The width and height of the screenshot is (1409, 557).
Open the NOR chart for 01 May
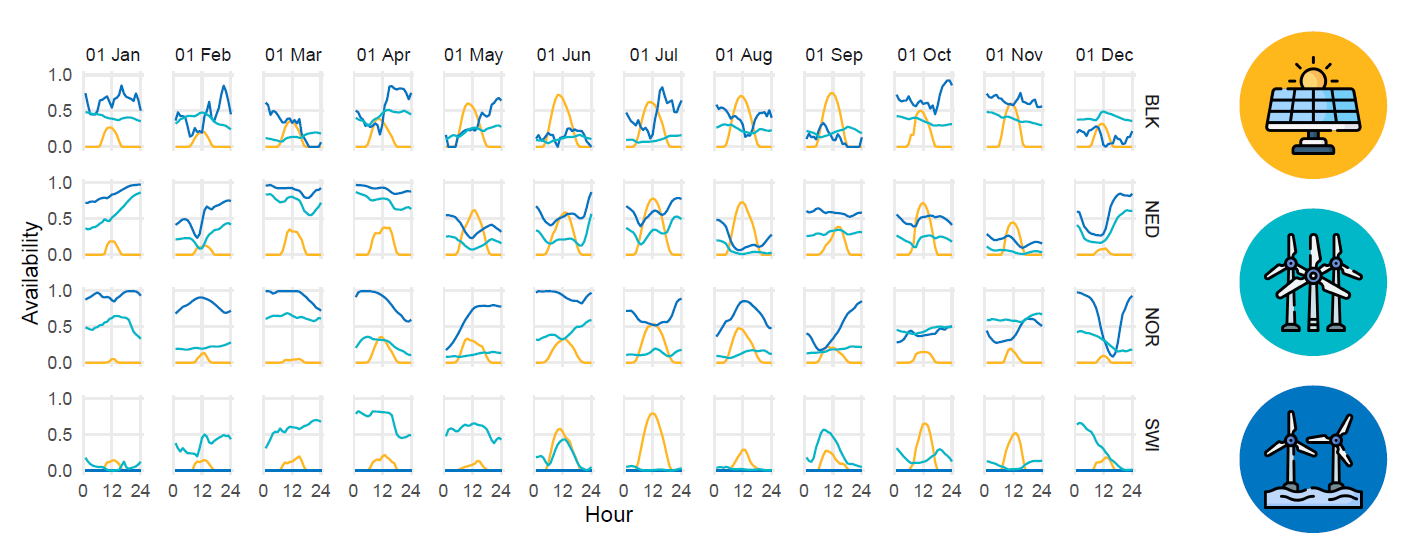pos(473,327)
